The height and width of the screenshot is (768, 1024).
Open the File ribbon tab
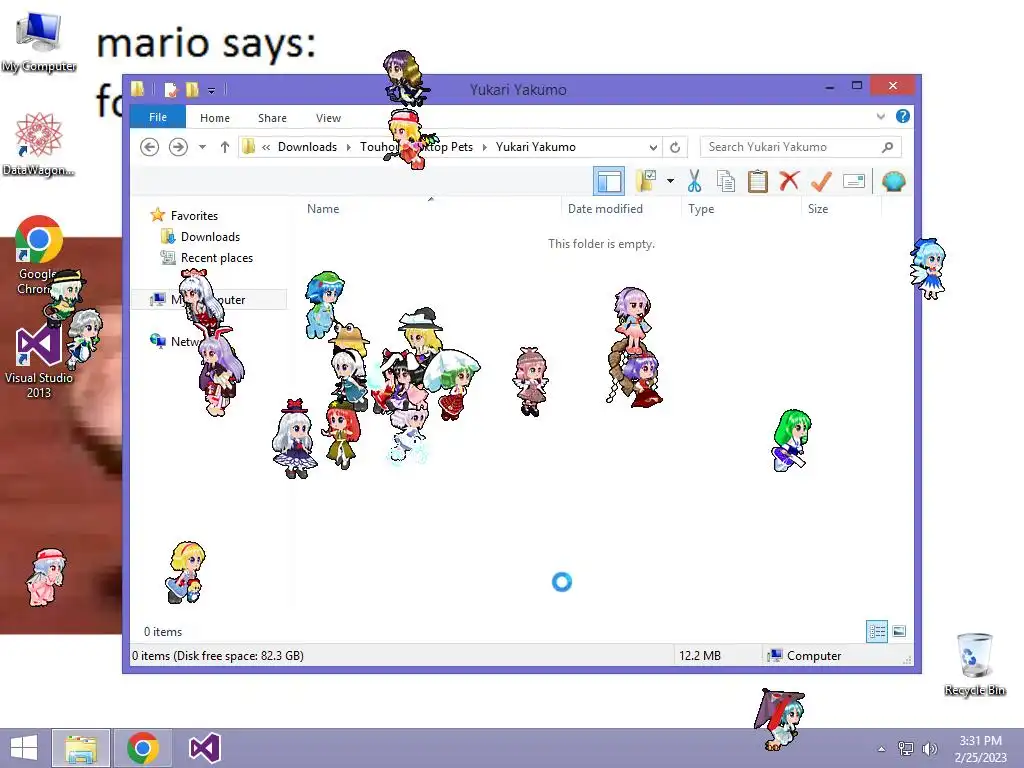pos(158,118)
